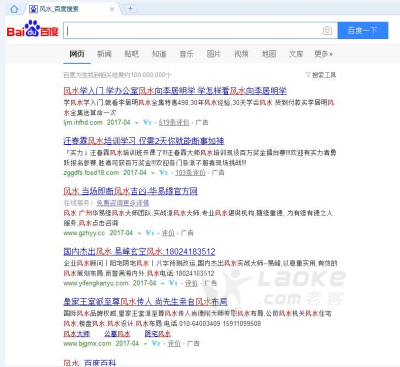Click the ljm.ihfhd.com green URL text
The width and height of the screenshot is (400, 367).
click(83, 122)
